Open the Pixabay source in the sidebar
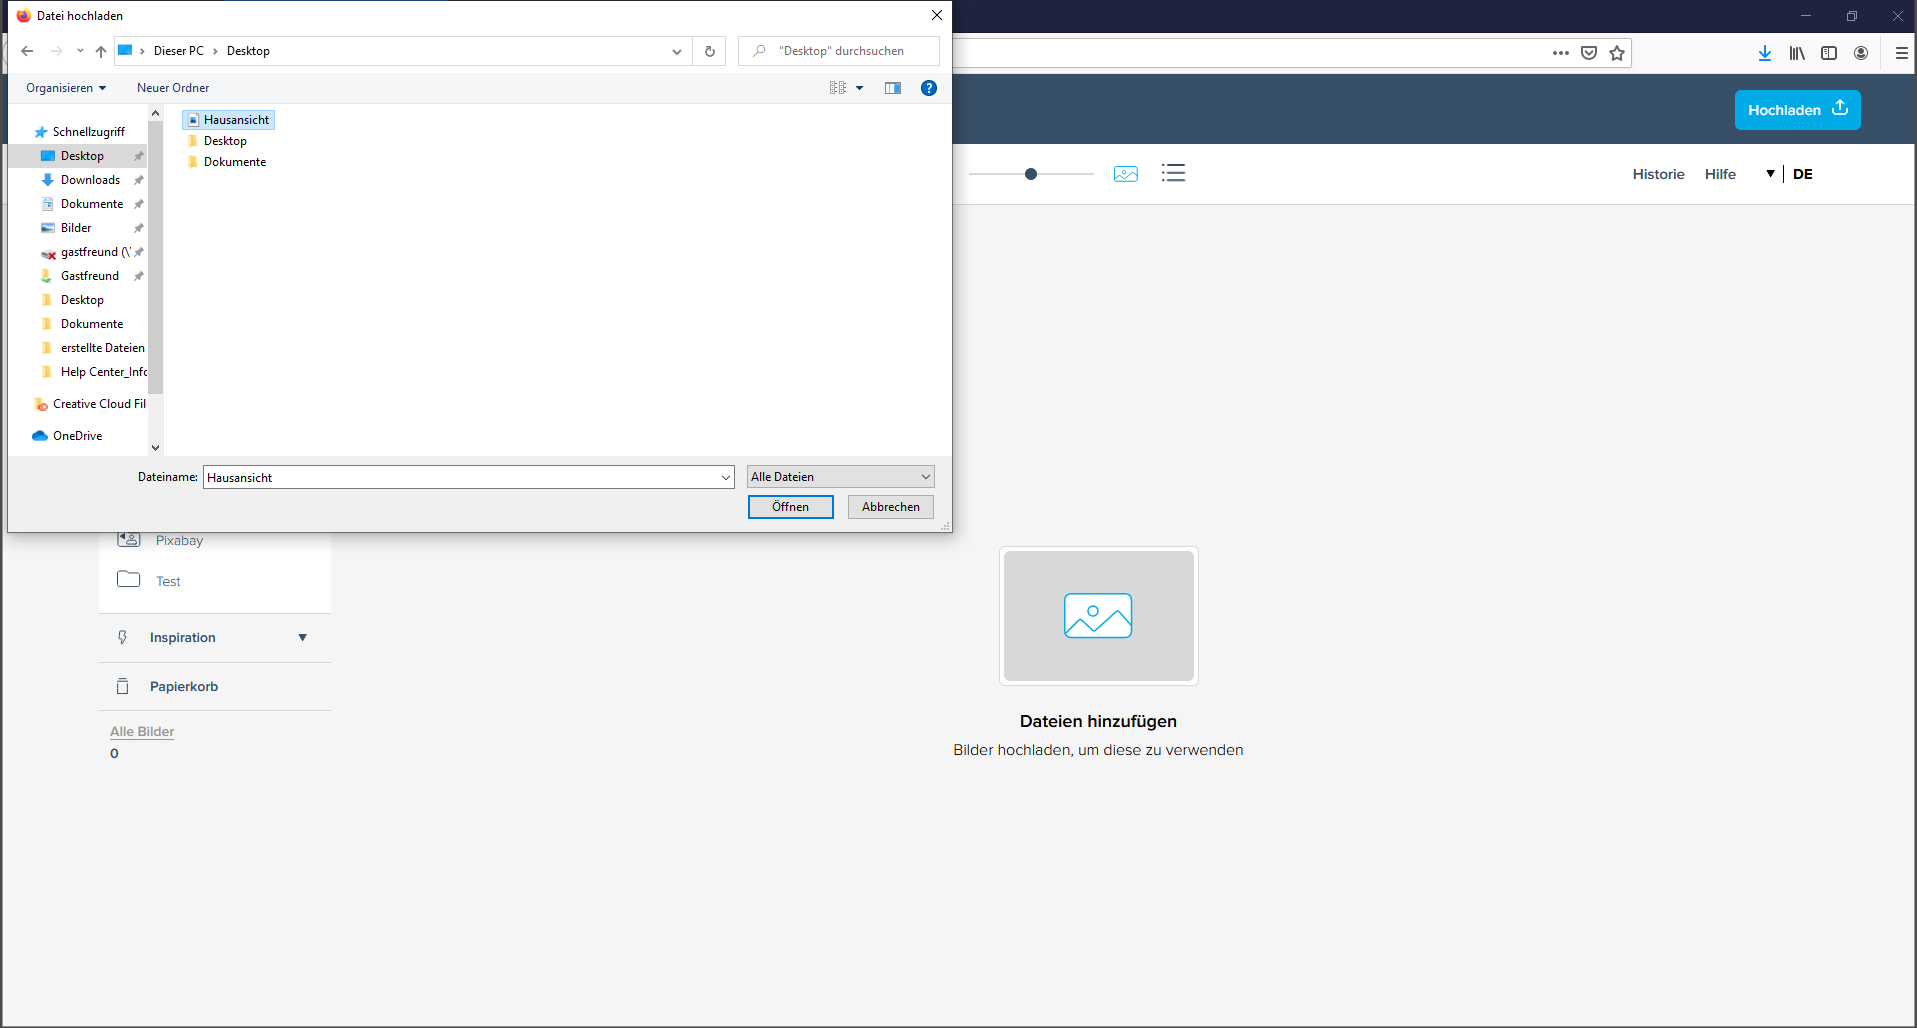Image resolution: width=1917 pixels, height=1028 pixels. pos(177,540)
